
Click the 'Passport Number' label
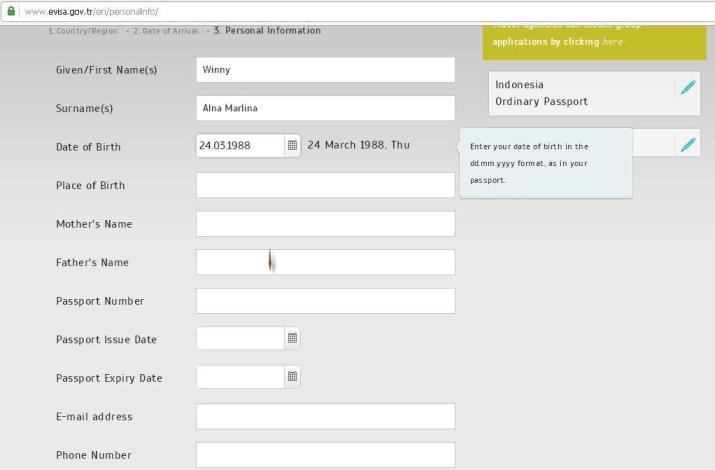click(x=100, y=301)
